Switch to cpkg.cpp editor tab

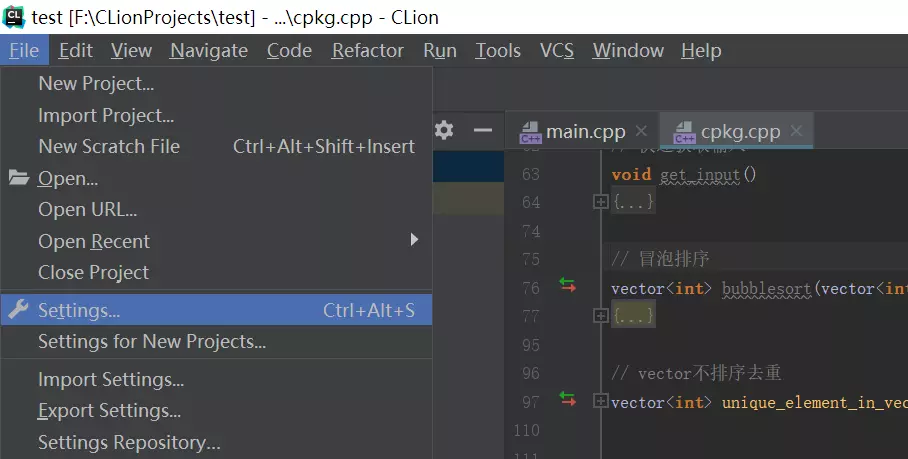click(x=737, y=132)
